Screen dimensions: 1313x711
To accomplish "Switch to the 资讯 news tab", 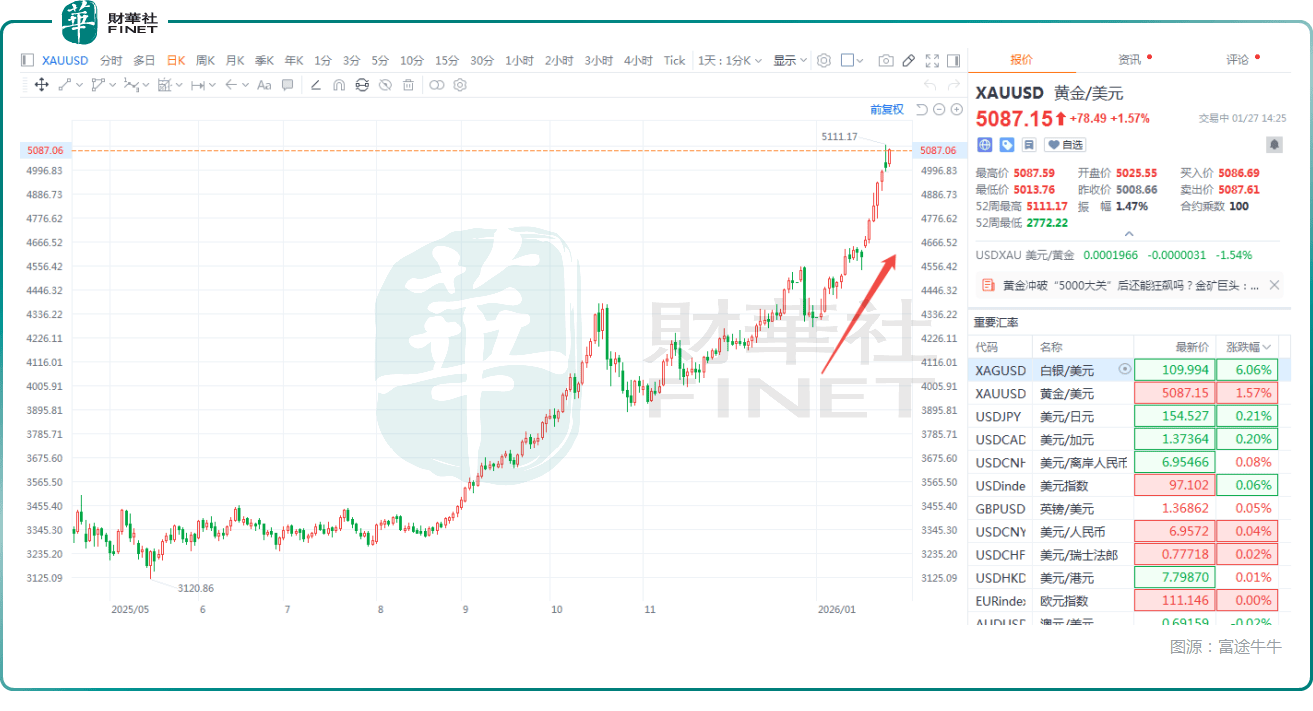I will (1130, 60).
